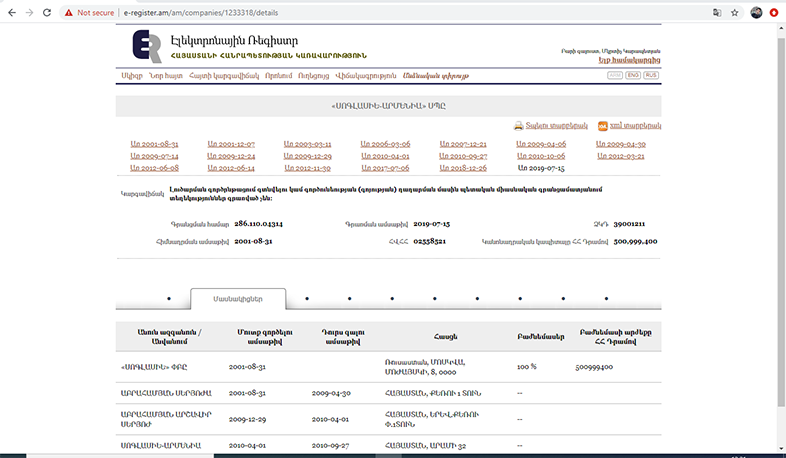This screenshot has width=786, height=458.
Task: Click the Նոր համակարգից link
Action: (628, 60)
